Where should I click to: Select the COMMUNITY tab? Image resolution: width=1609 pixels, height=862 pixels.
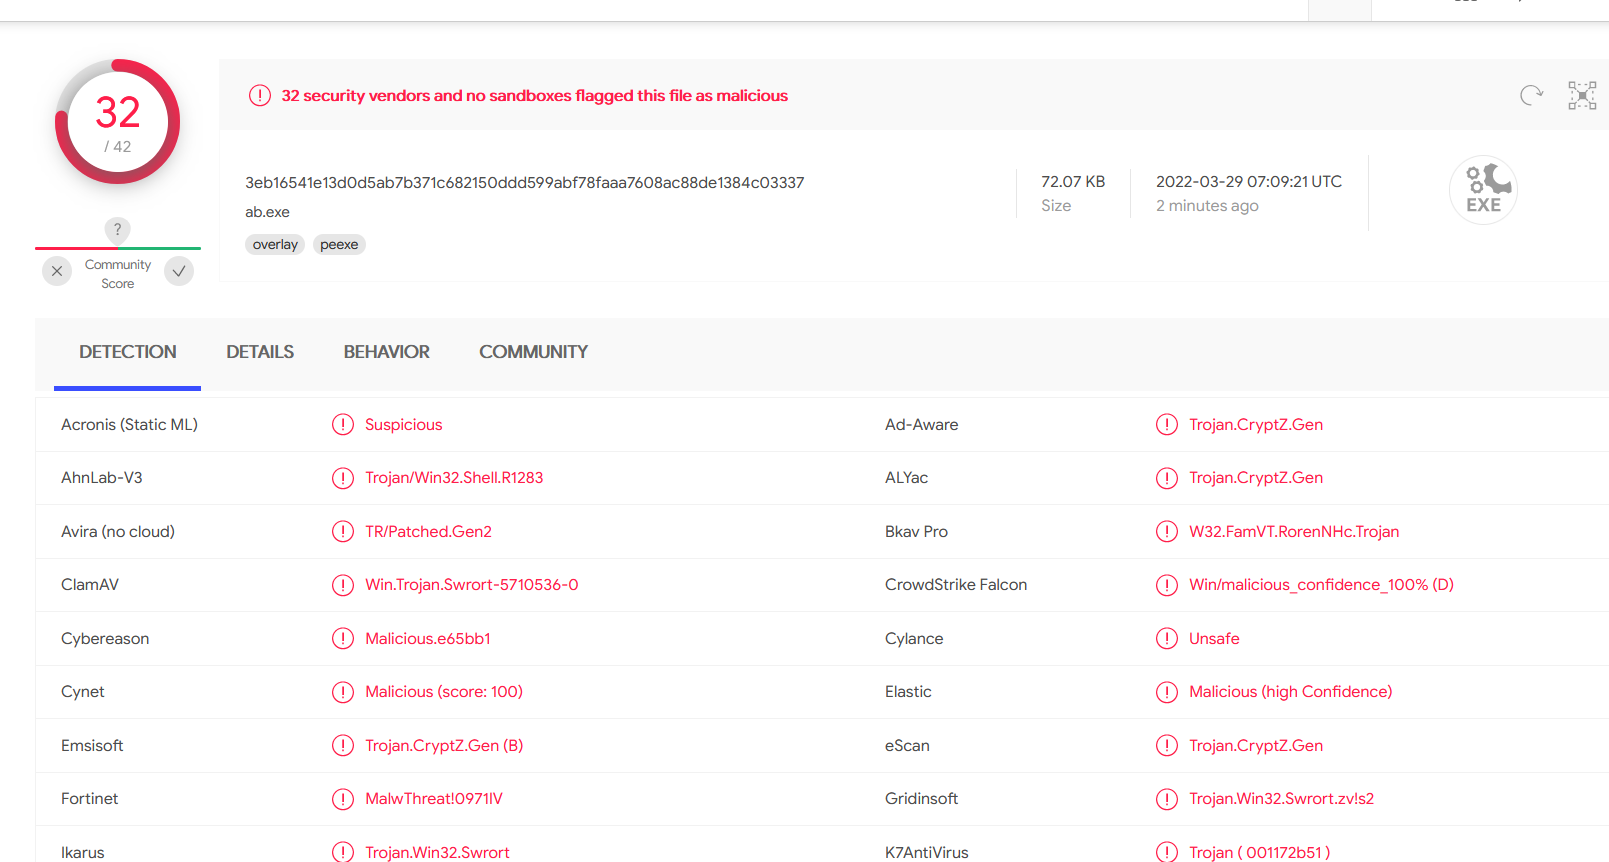click(x=533, y=352)
